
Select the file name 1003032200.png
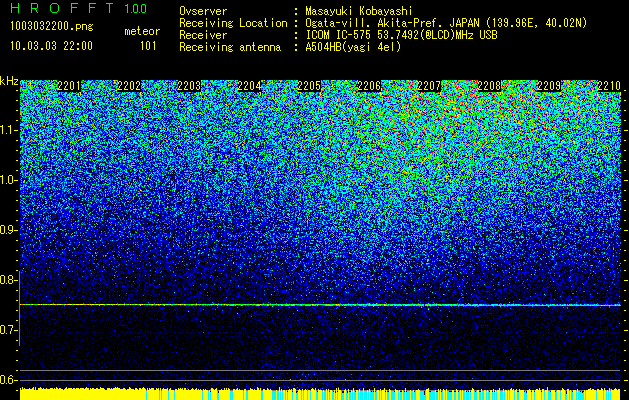[52, 26]
